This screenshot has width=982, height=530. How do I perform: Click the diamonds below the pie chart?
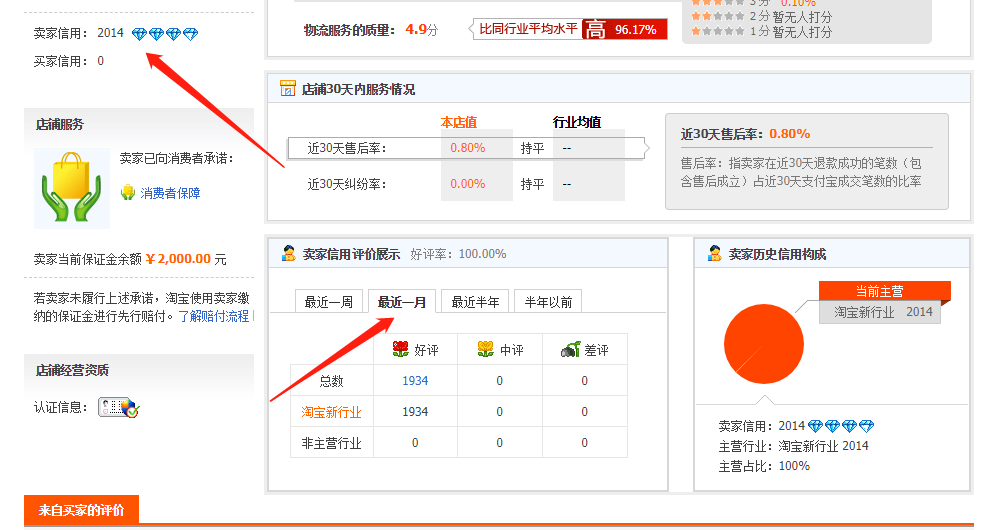coord(840,427)
